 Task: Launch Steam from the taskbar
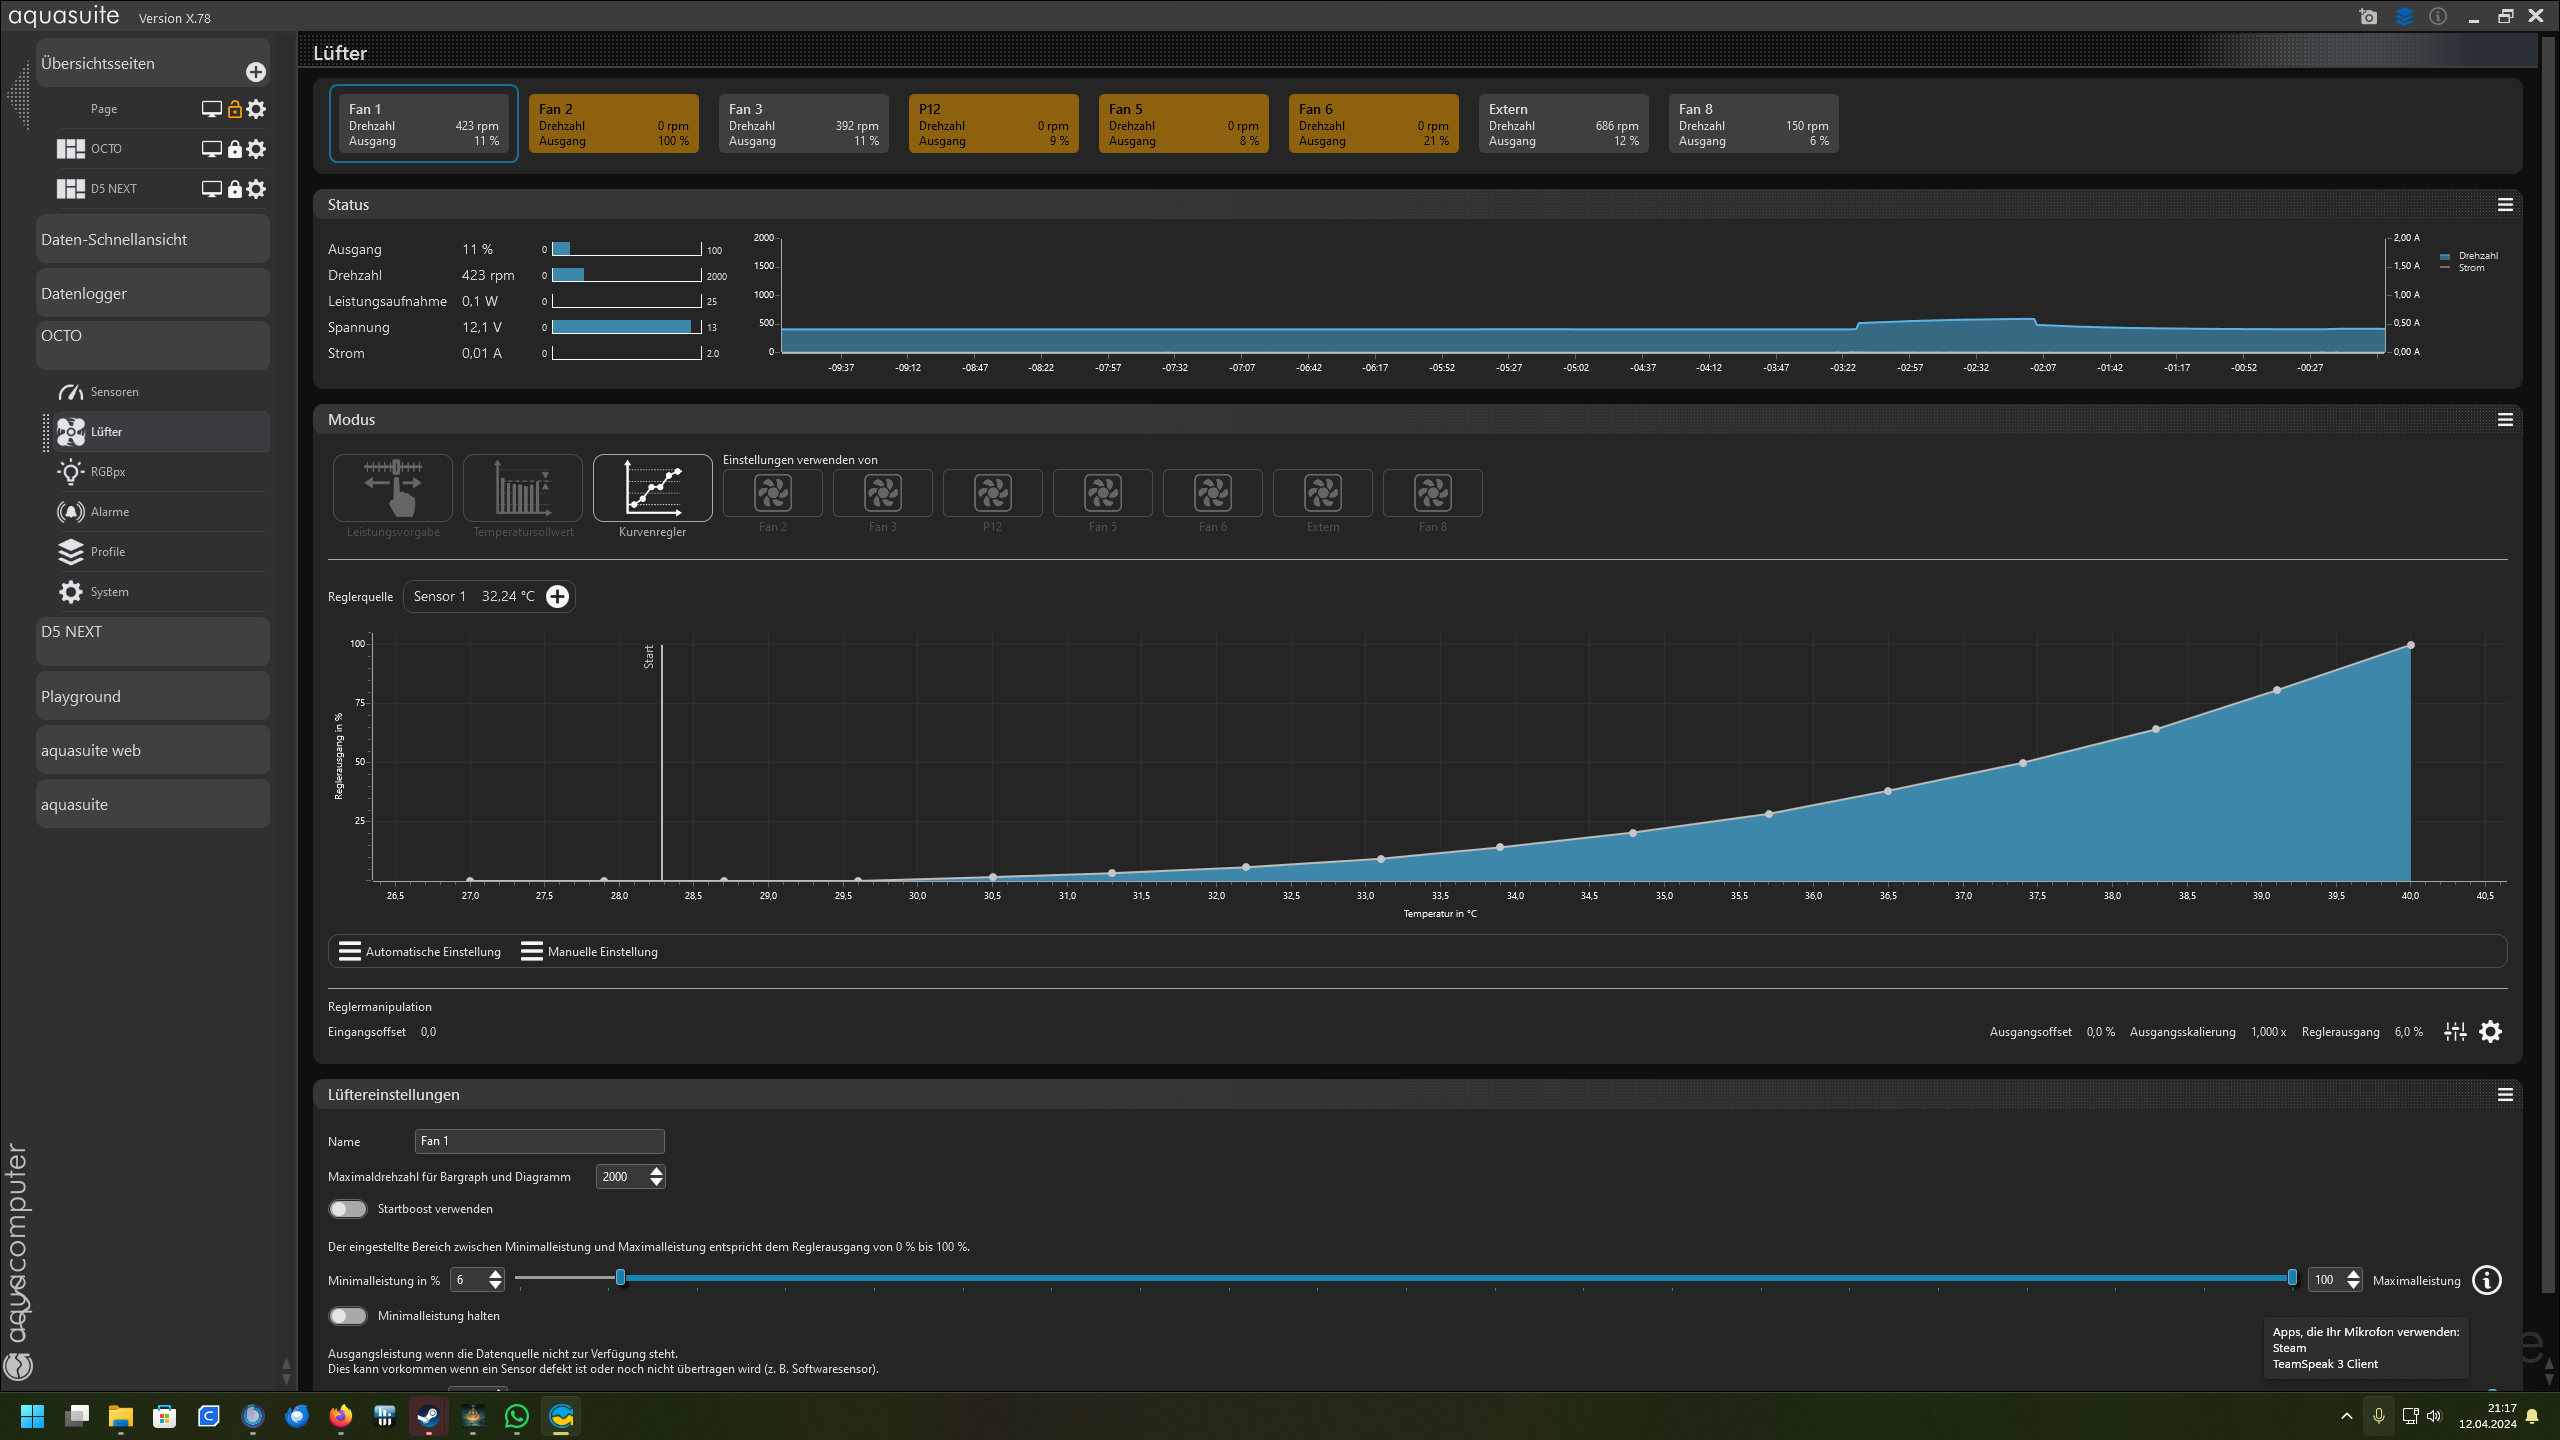428,1416
